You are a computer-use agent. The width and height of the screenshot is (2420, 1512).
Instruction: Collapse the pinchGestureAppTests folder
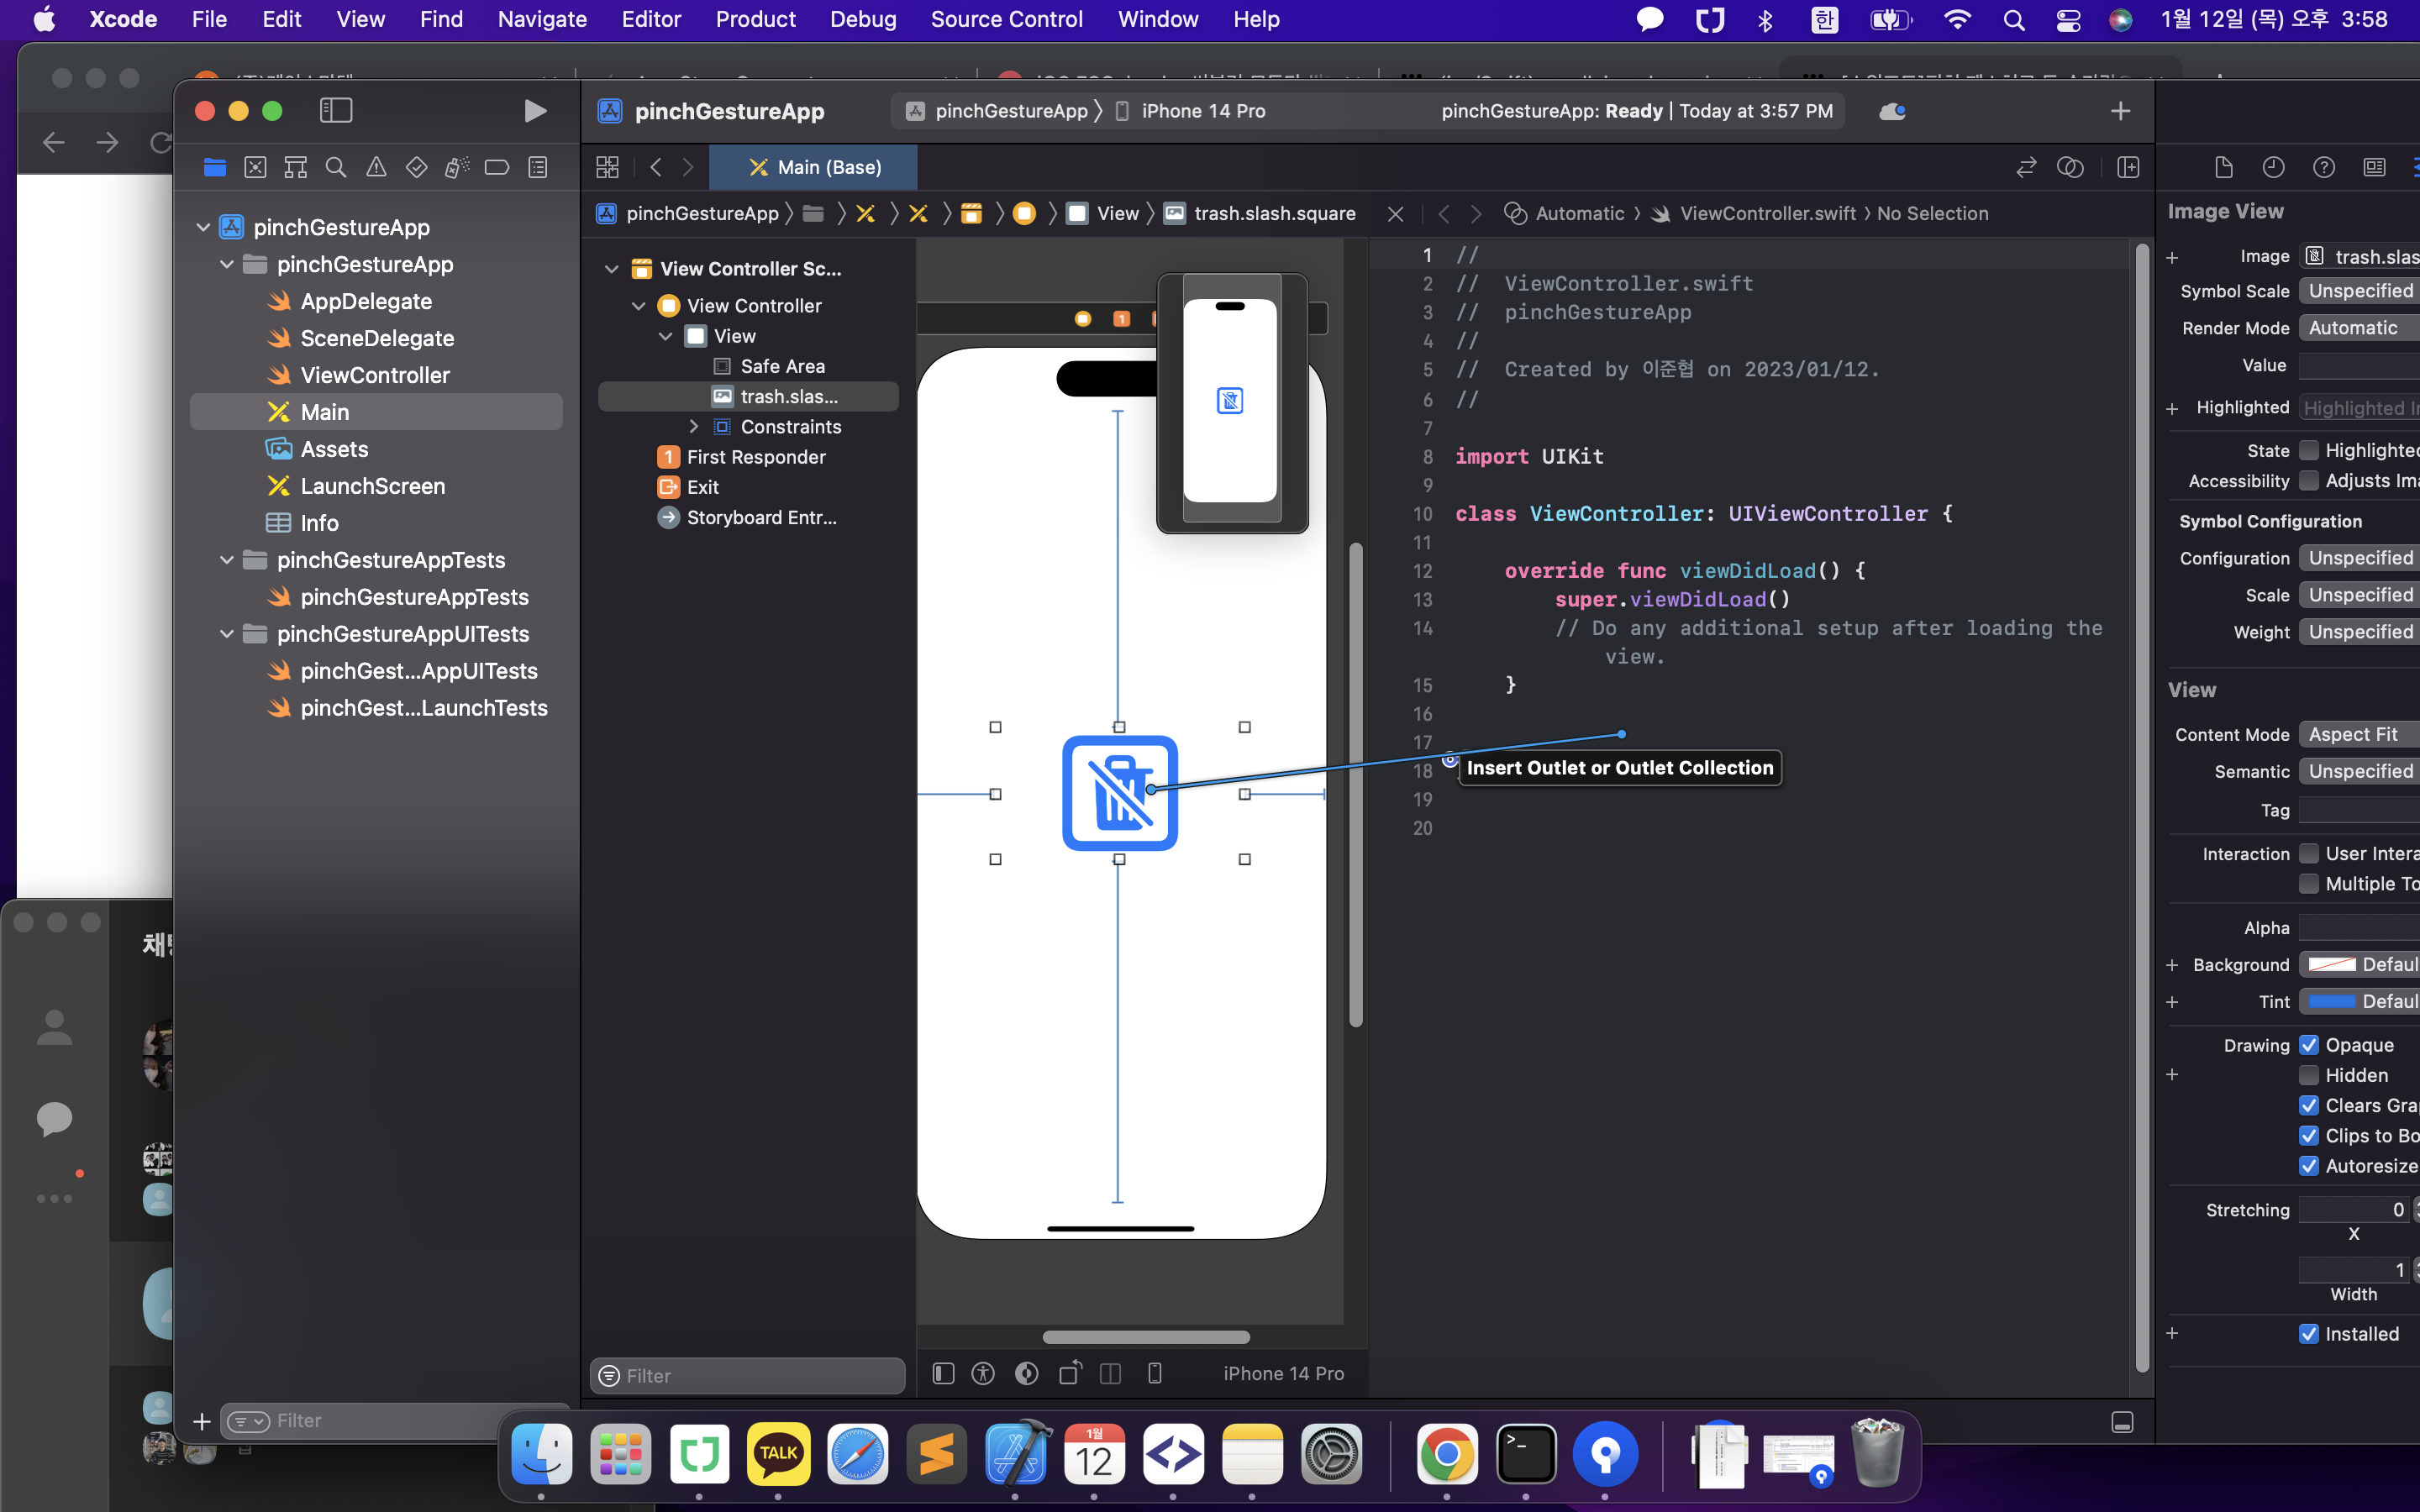(227, 560)
